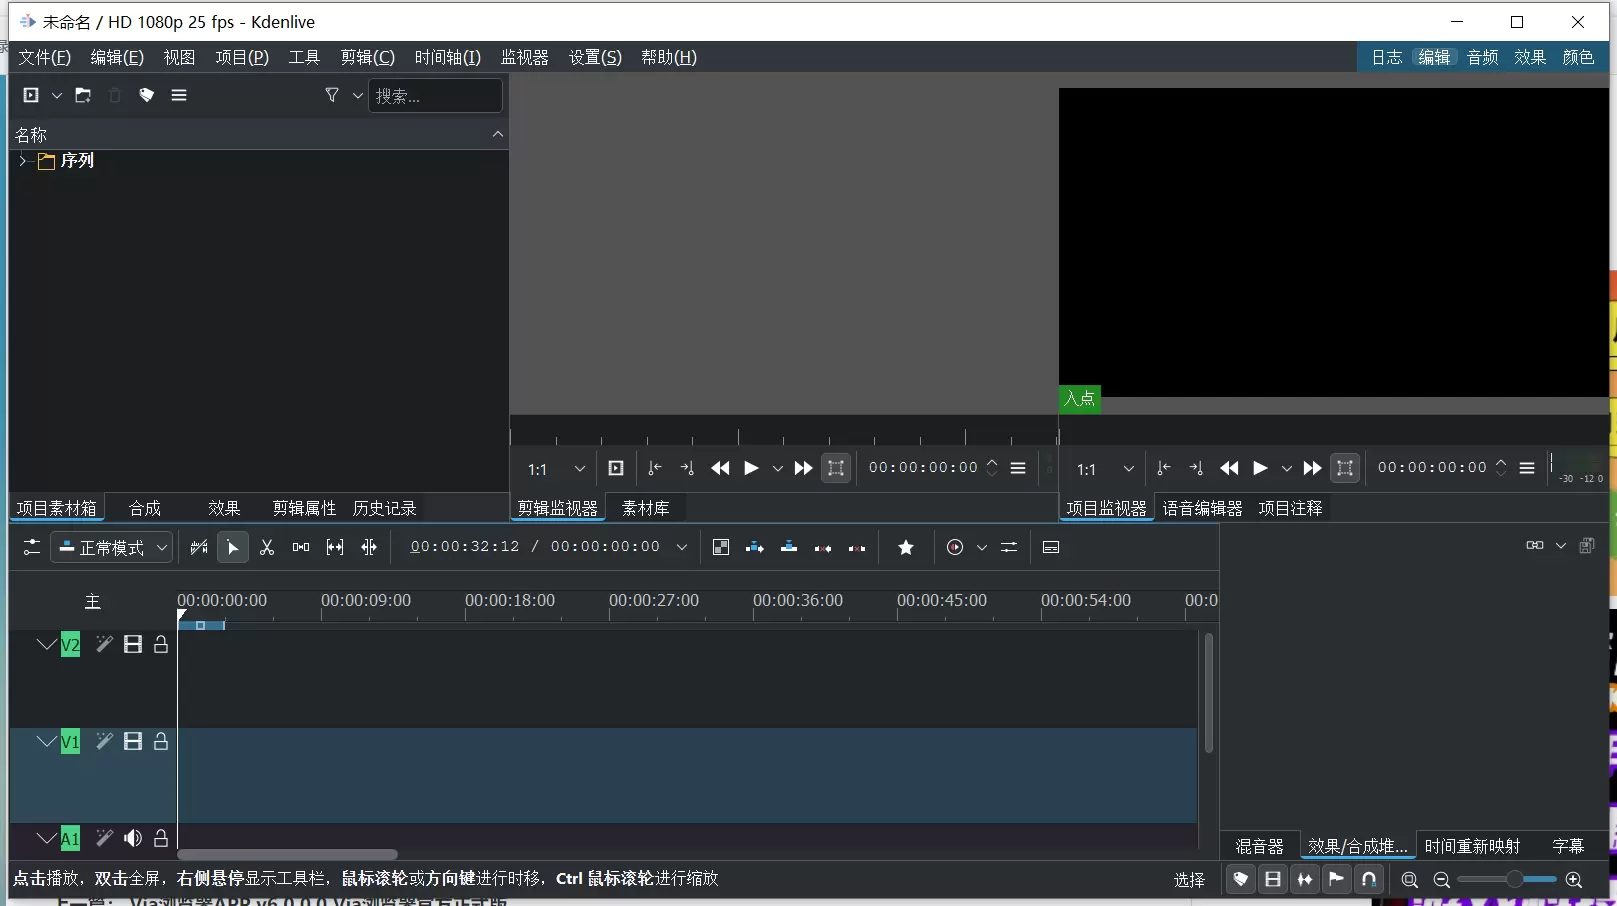Play in the project monitor
1617x906 pixels.
pos(1260,468)
